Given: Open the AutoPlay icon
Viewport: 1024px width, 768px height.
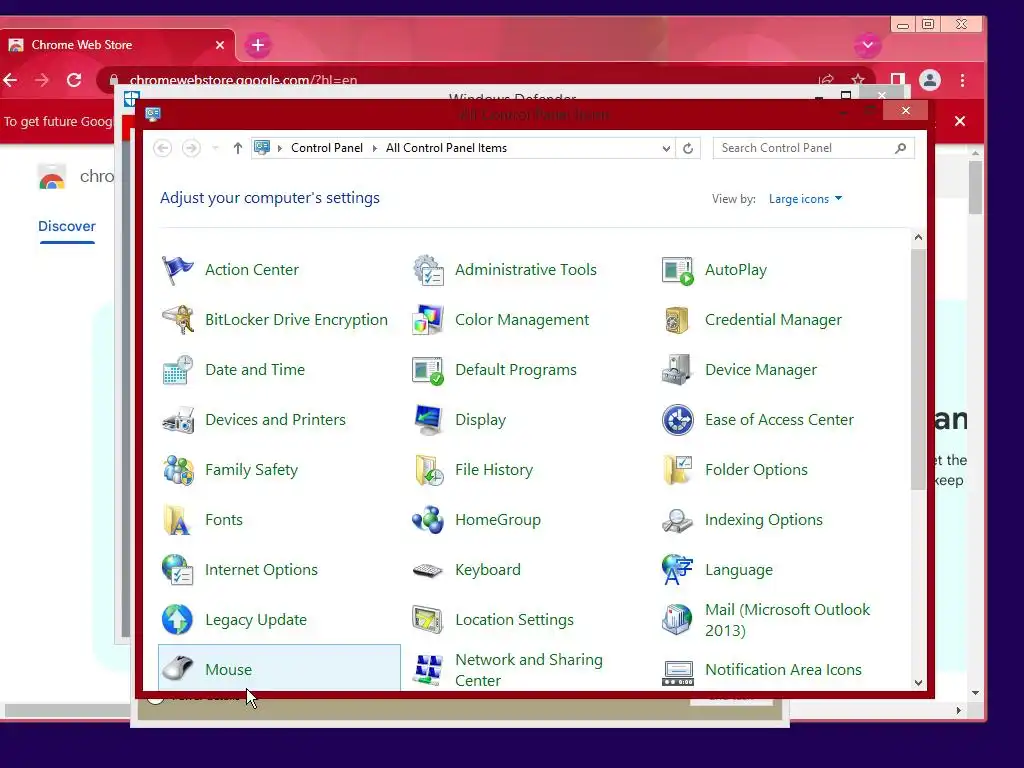Looking at the screenshot, I should tap(677, 270).
